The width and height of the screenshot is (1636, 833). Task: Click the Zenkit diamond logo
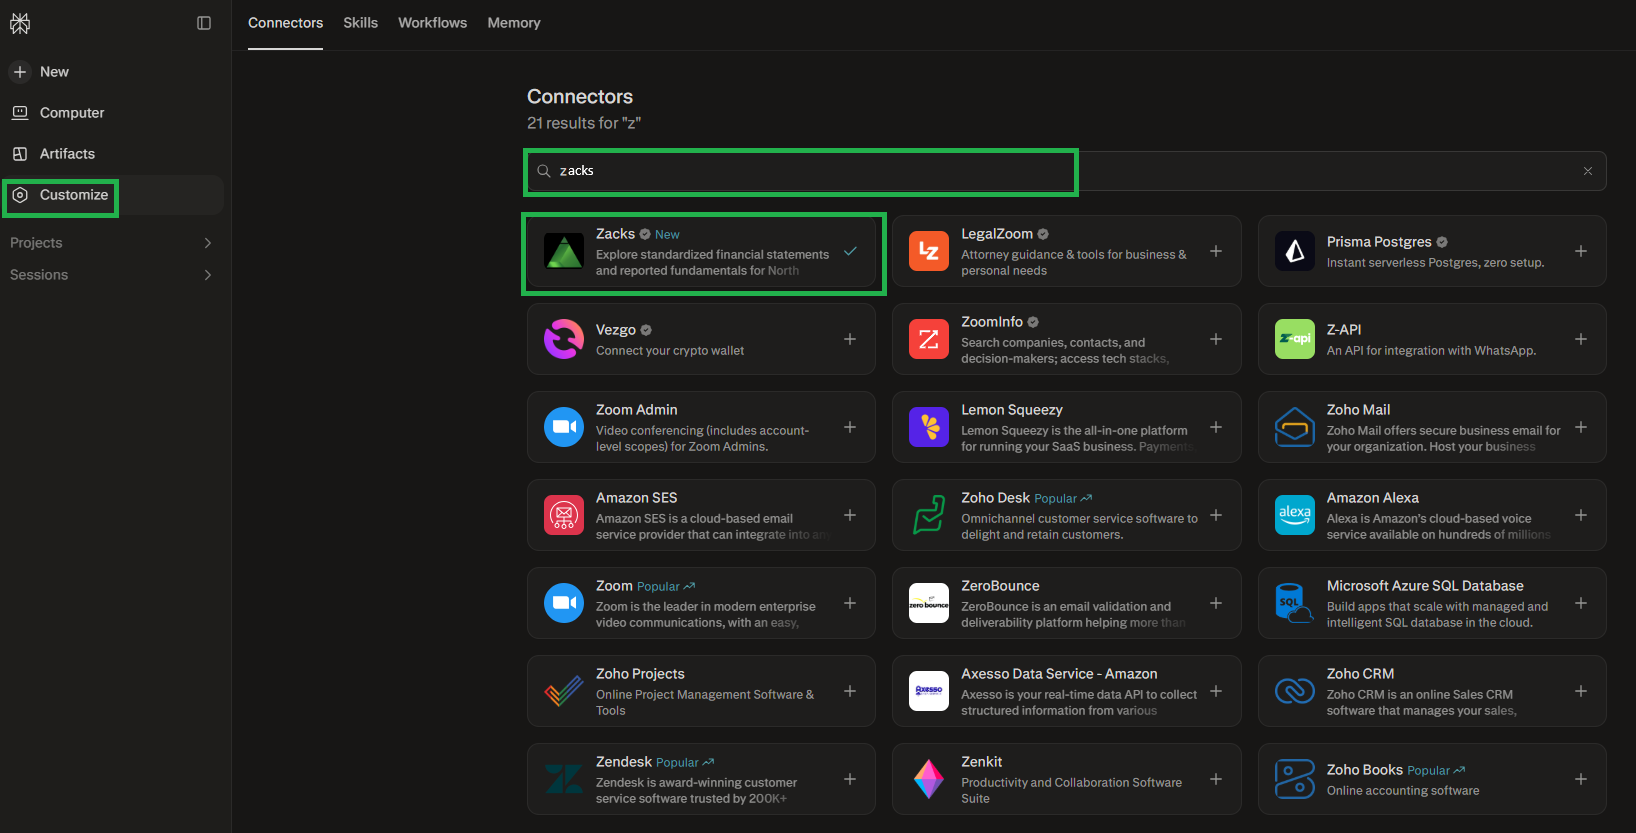pyautogui.click(x=929, y=779)
